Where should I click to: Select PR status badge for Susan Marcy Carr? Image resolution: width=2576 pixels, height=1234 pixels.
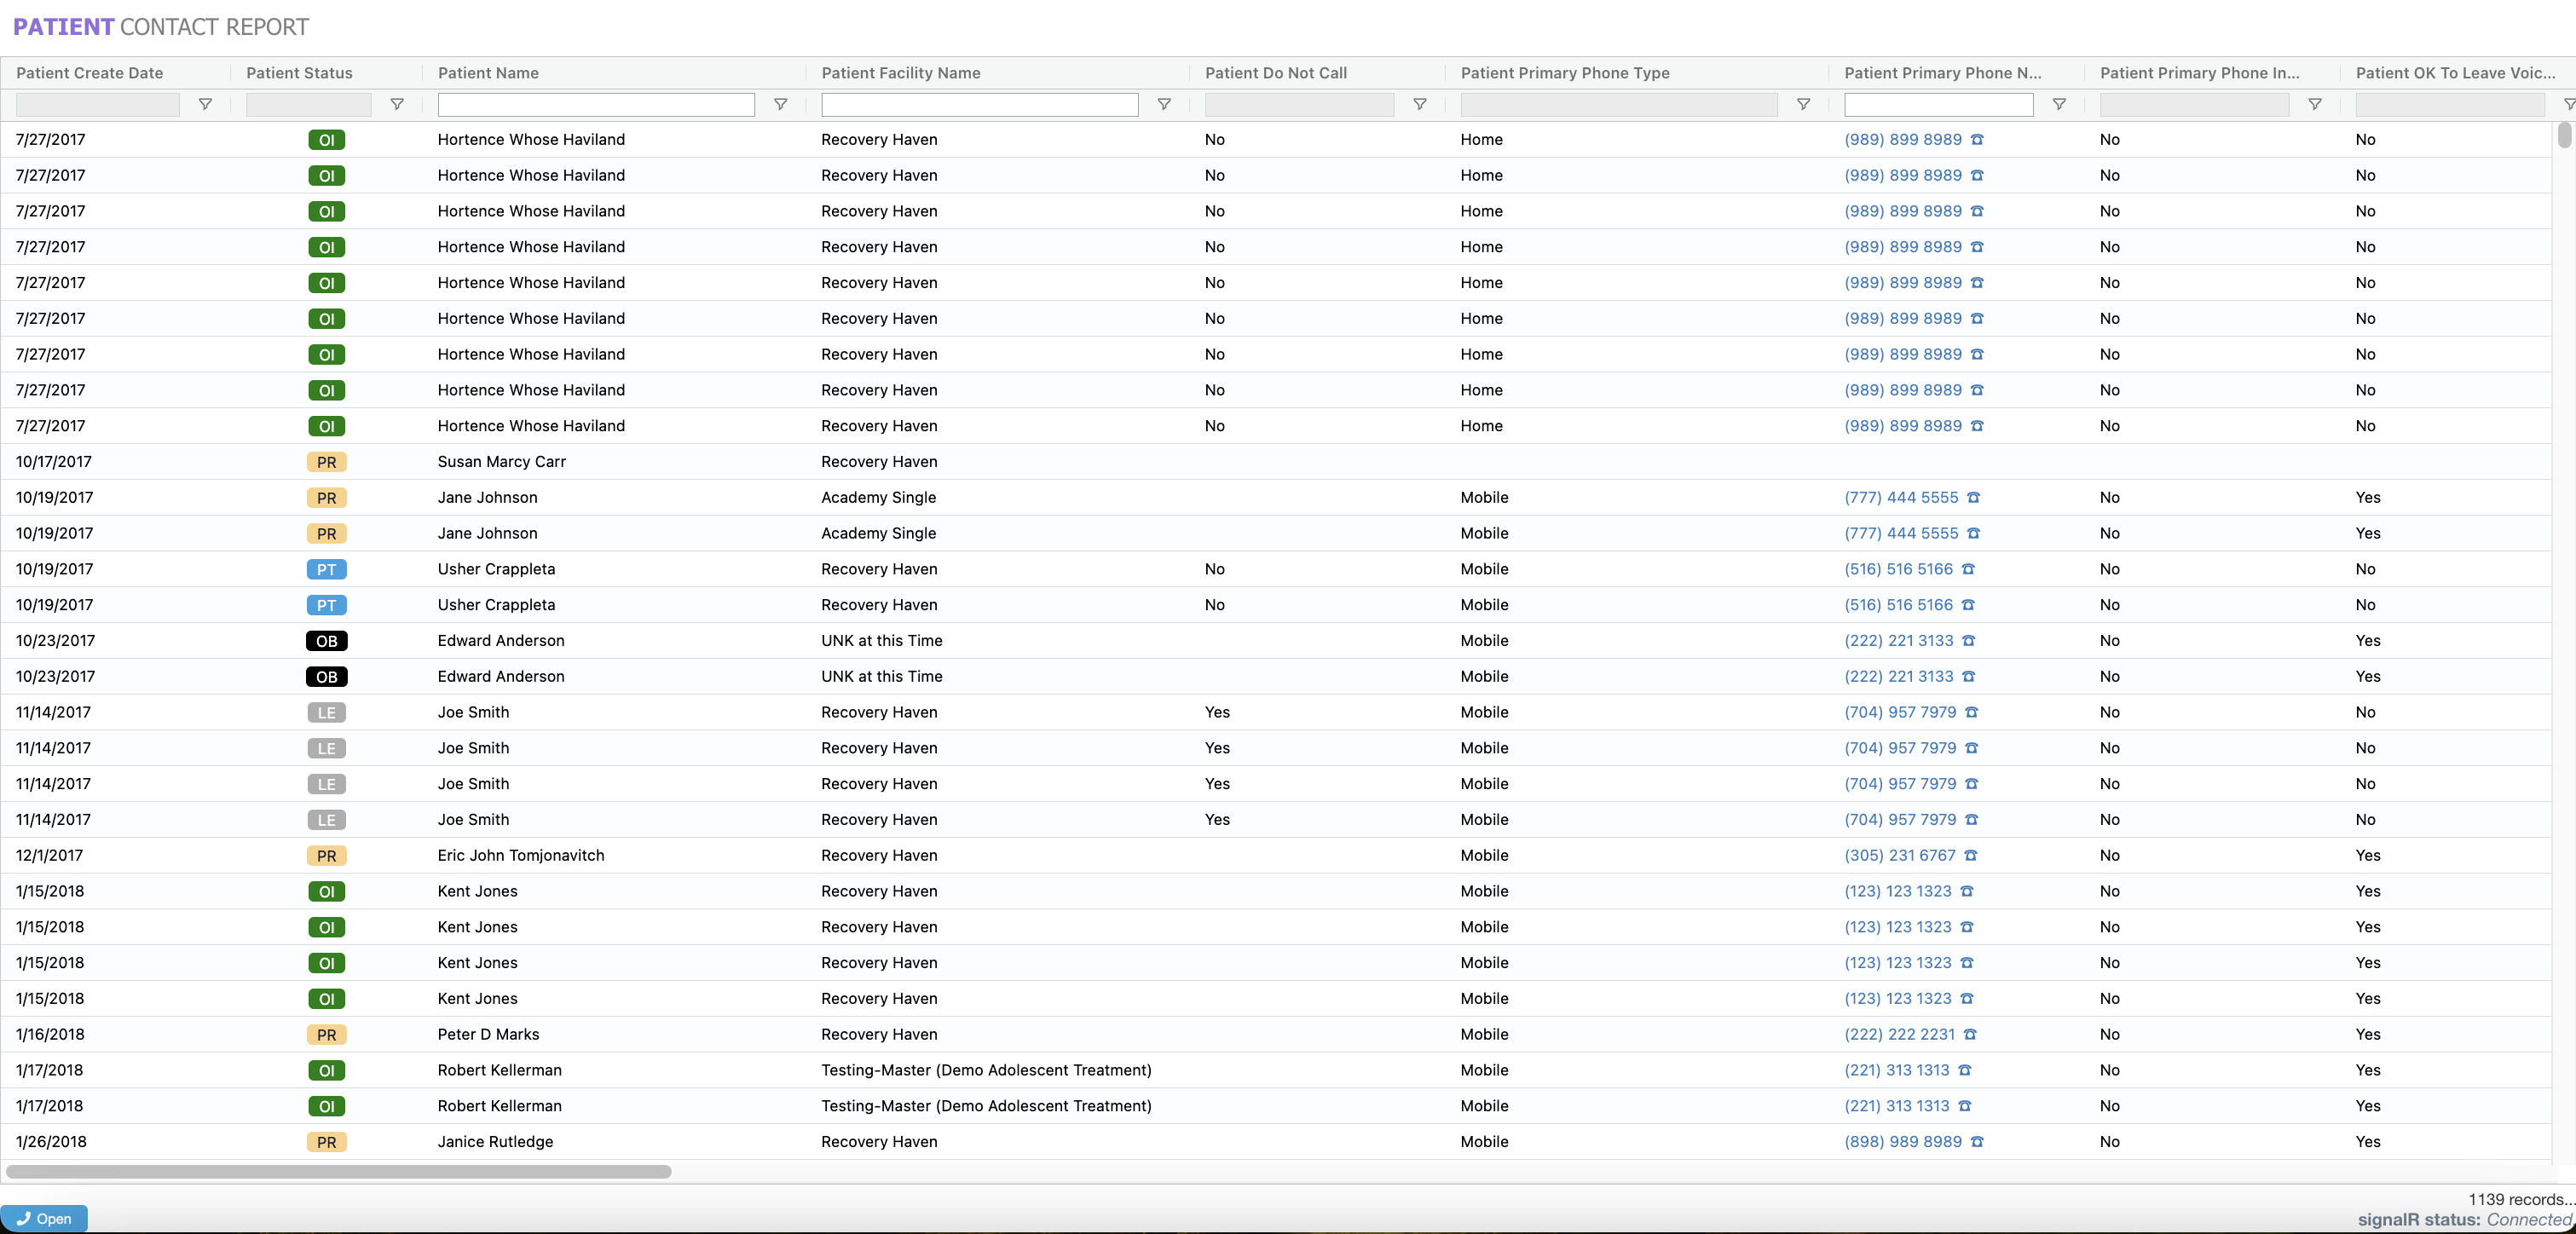click(326, 462)
